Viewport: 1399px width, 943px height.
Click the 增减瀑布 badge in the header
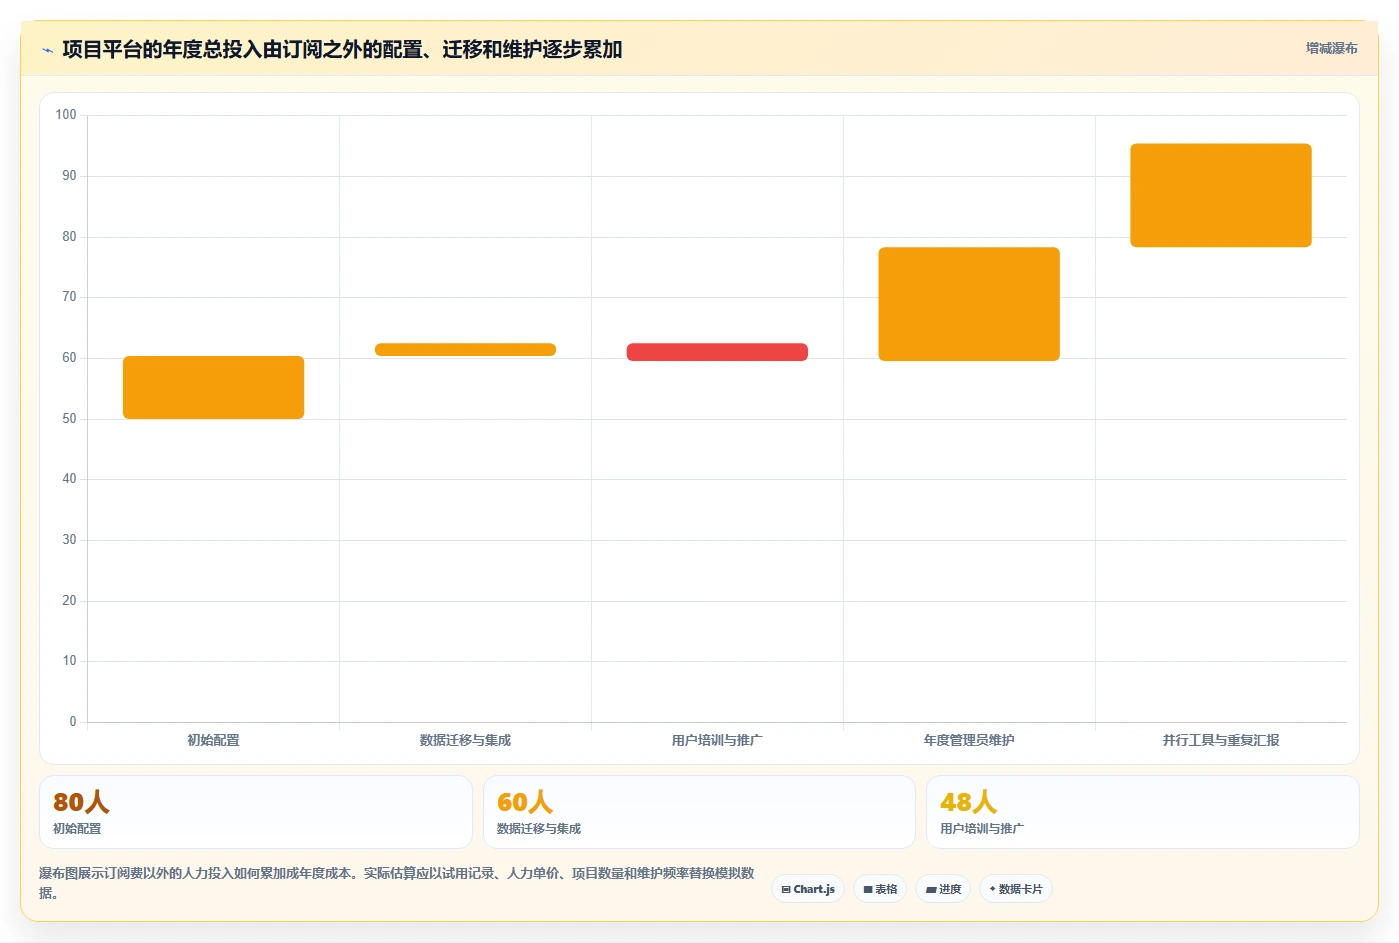coord(1331,48)
